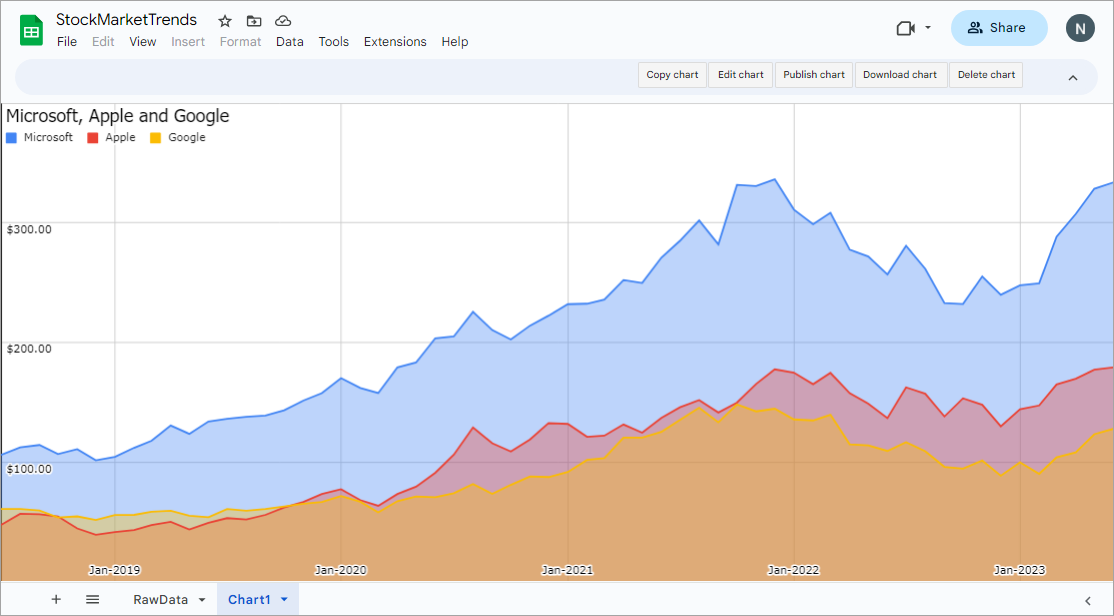
Task: Open the all sheets list icon
Action: coord(92,600)
